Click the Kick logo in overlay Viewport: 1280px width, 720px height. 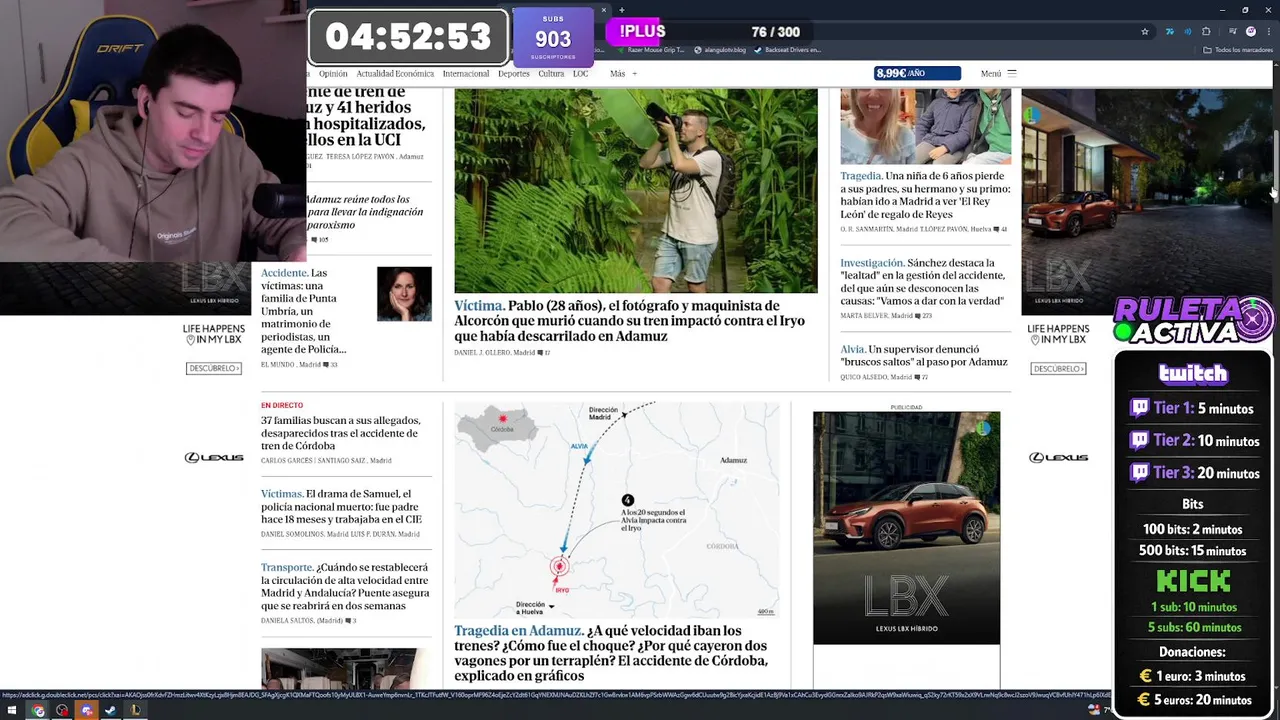click(x=1192, y=581)
